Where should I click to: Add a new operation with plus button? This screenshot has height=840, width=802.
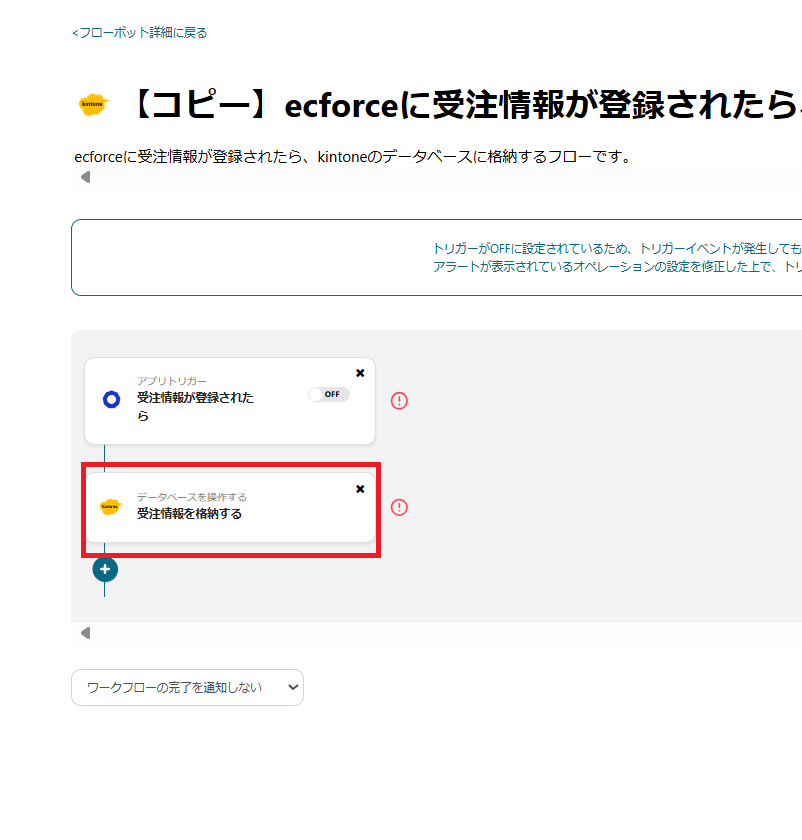105,569
